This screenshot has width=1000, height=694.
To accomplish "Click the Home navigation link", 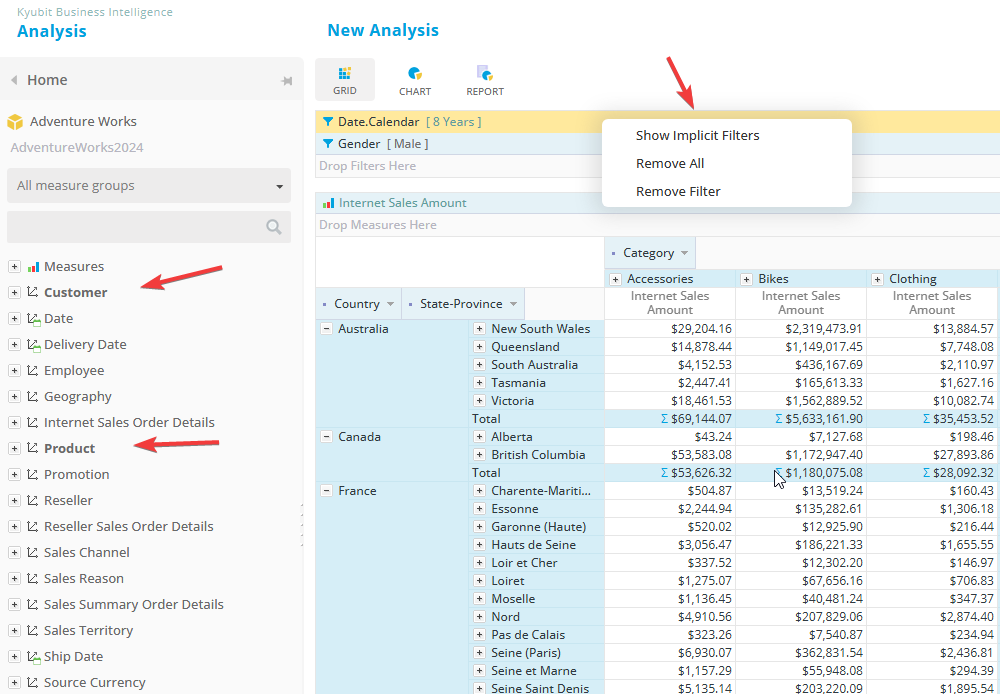I will coord(47,80).
